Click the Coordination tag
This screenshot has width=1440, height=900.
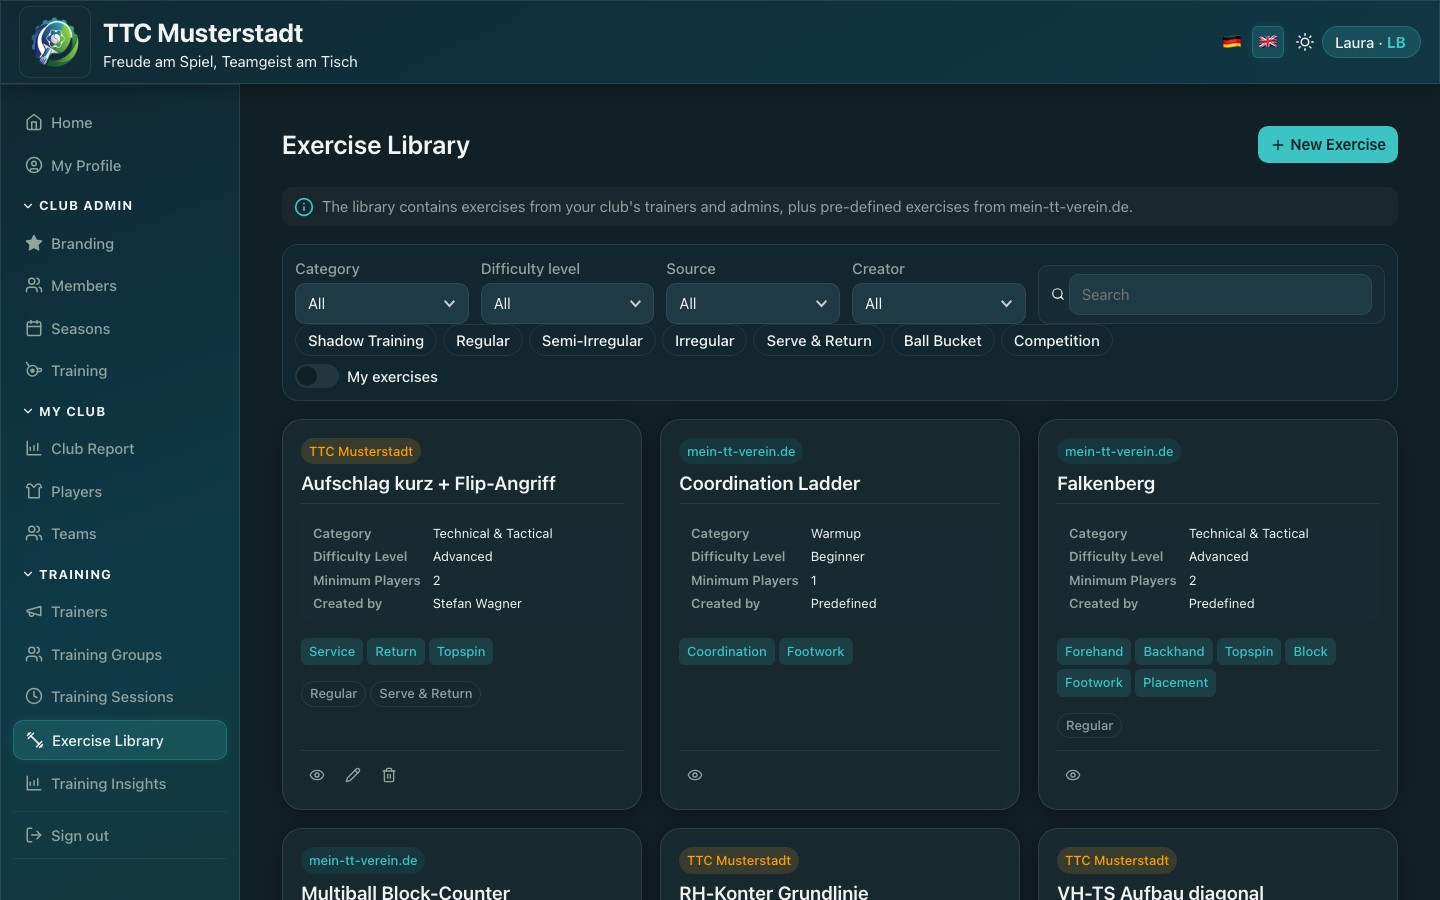(727, 652)
